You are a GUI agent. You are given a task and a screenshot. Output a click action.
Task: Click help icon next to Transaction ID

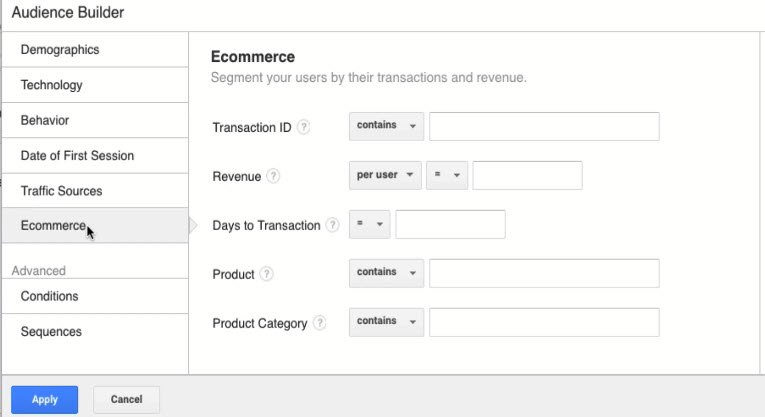click(x=304, y=127)
